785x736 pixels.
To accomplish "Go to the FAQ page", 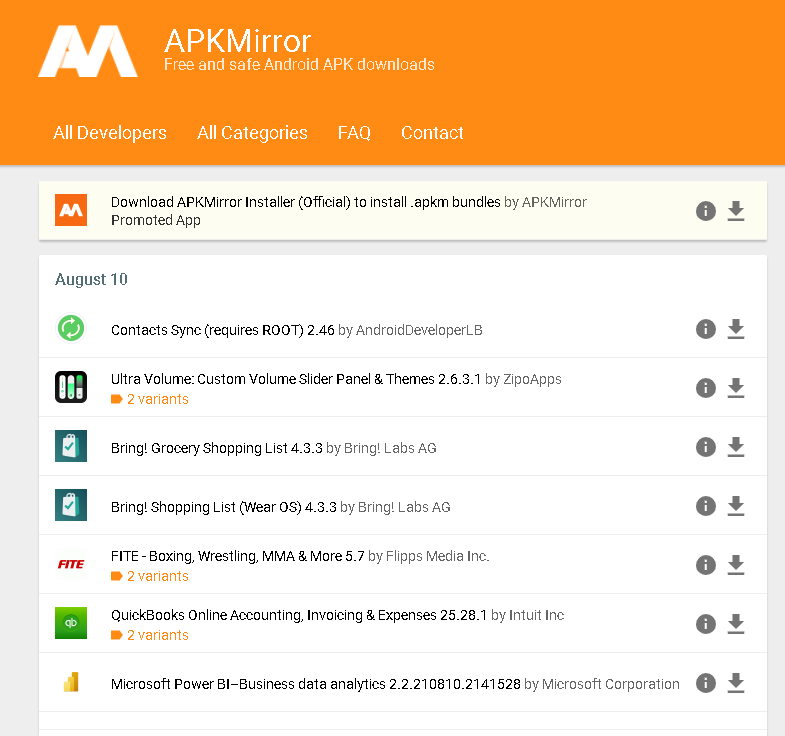I will click(354, 133).
